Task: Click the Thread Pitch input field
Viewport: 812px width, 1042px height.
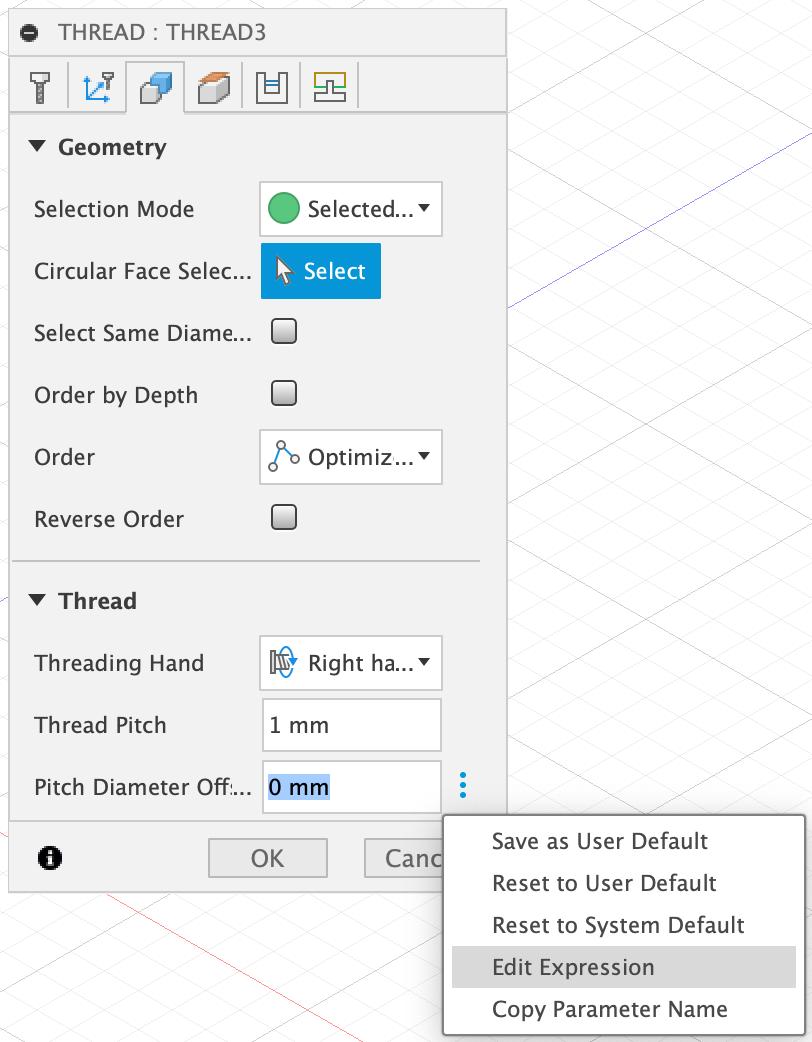Action: click(352, 725)
